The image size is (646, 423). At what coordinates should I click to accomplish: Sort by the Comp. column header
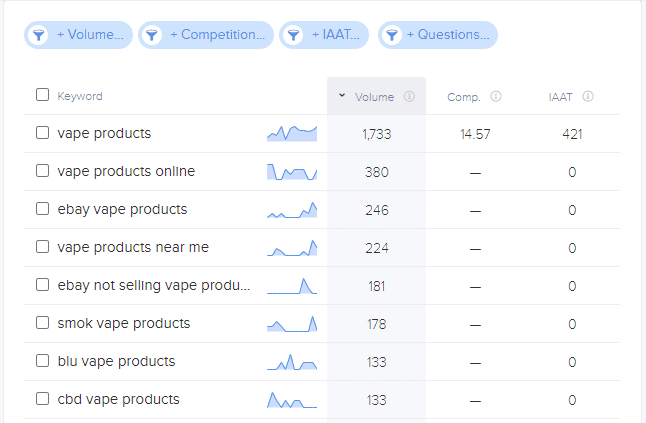click(x=464, y=97)
